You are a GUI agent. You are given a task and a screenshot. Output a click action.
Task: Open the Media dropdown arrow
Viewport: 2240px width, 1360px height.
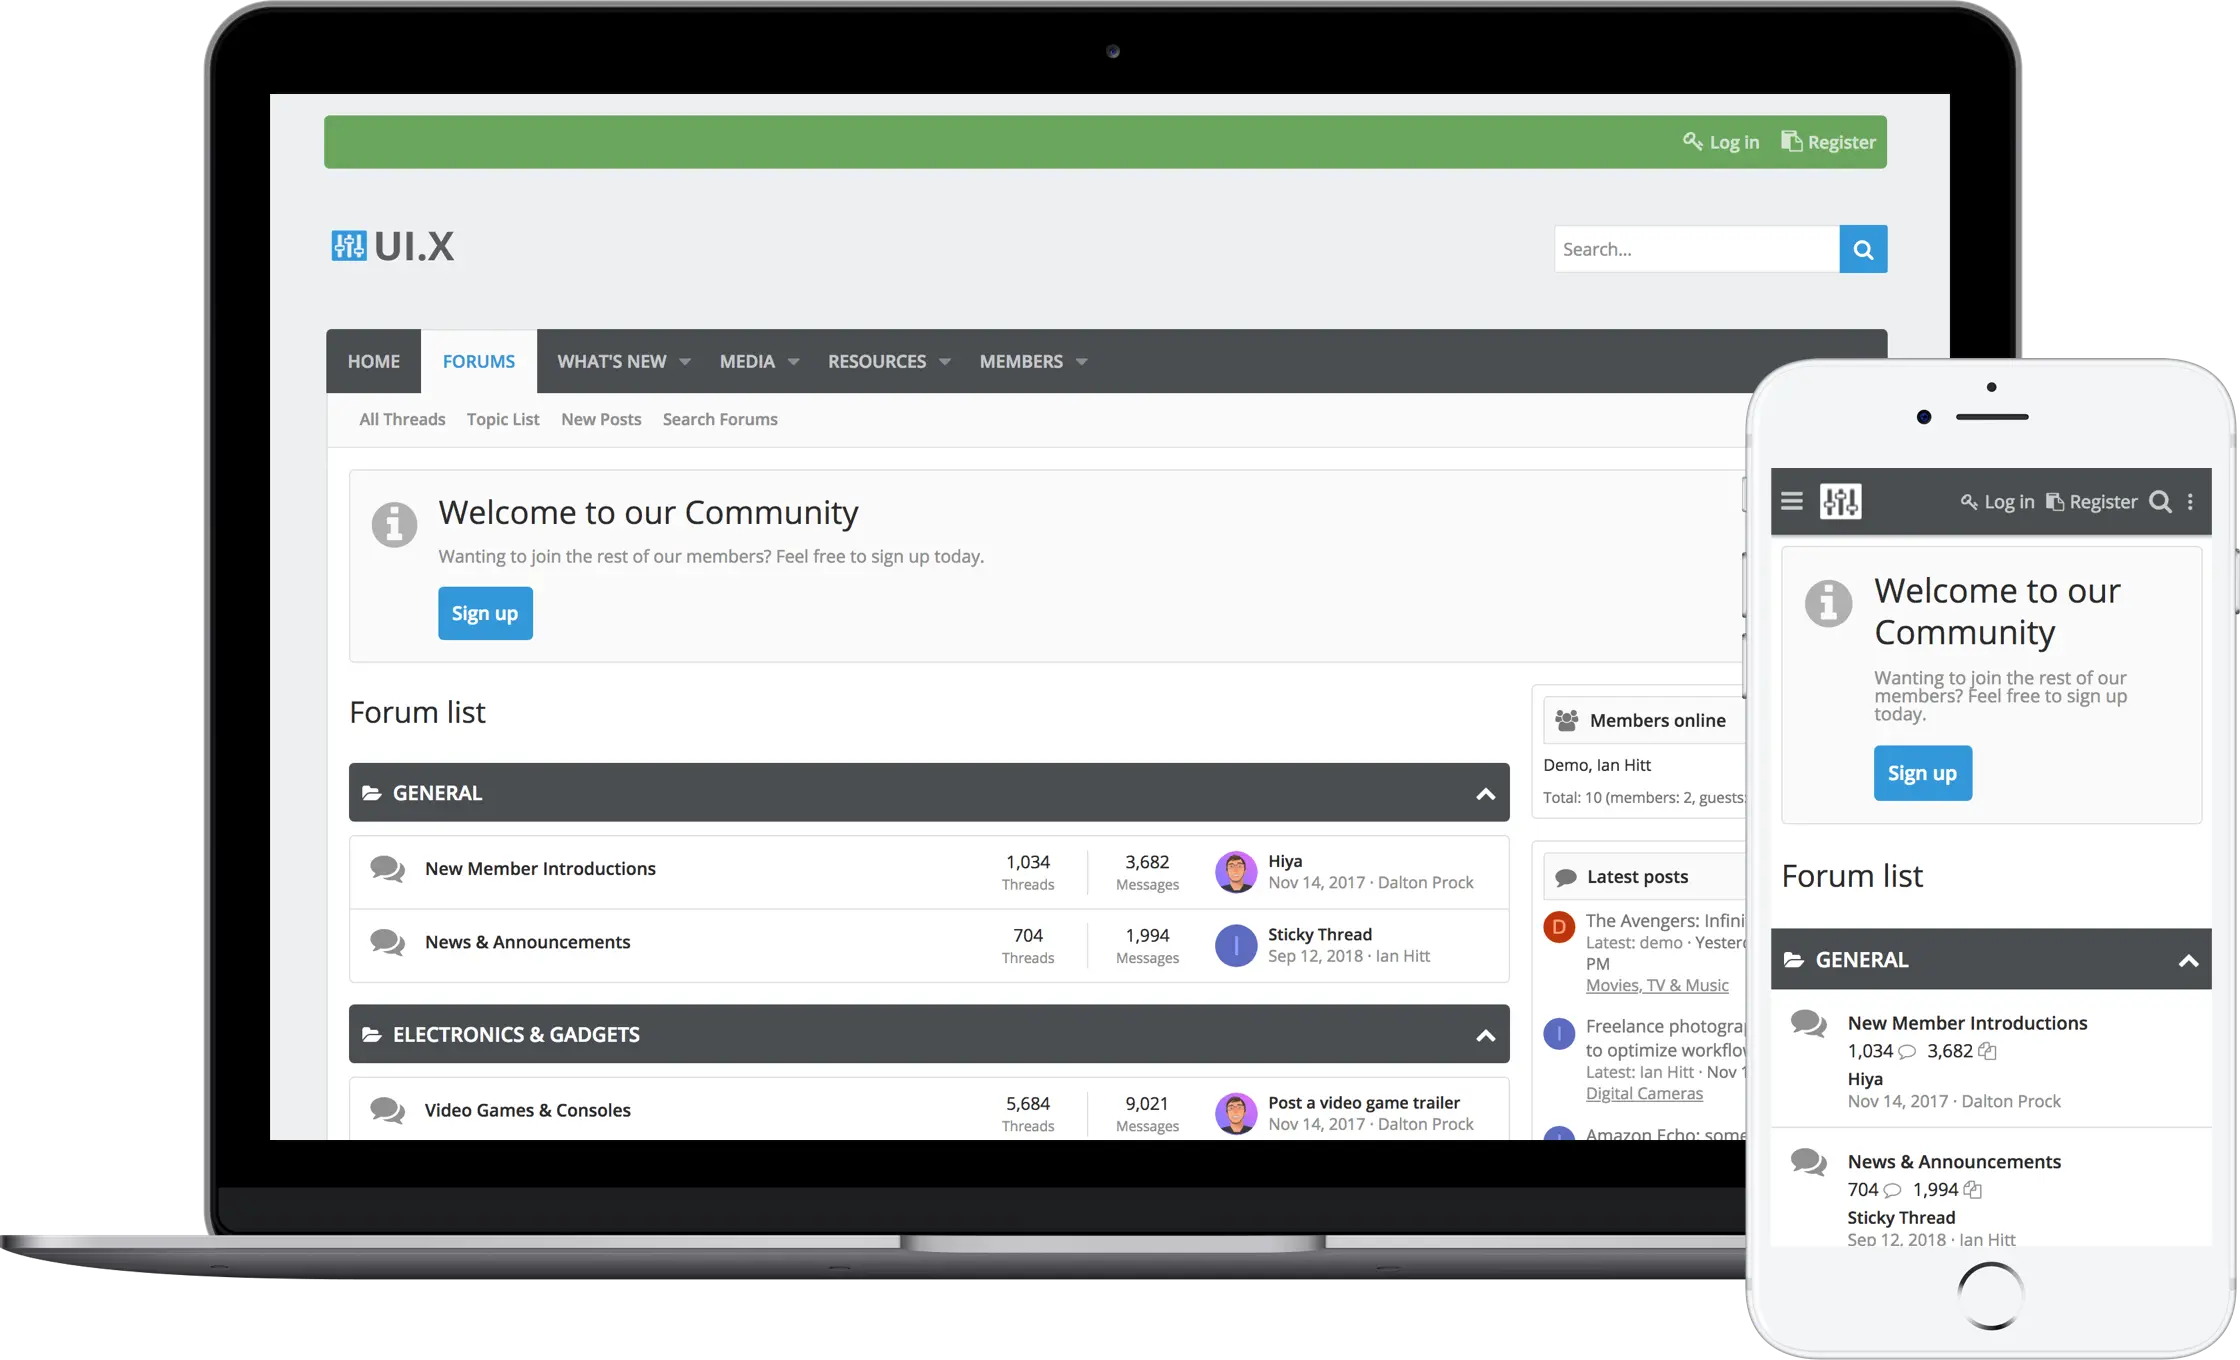click(793, 362)
